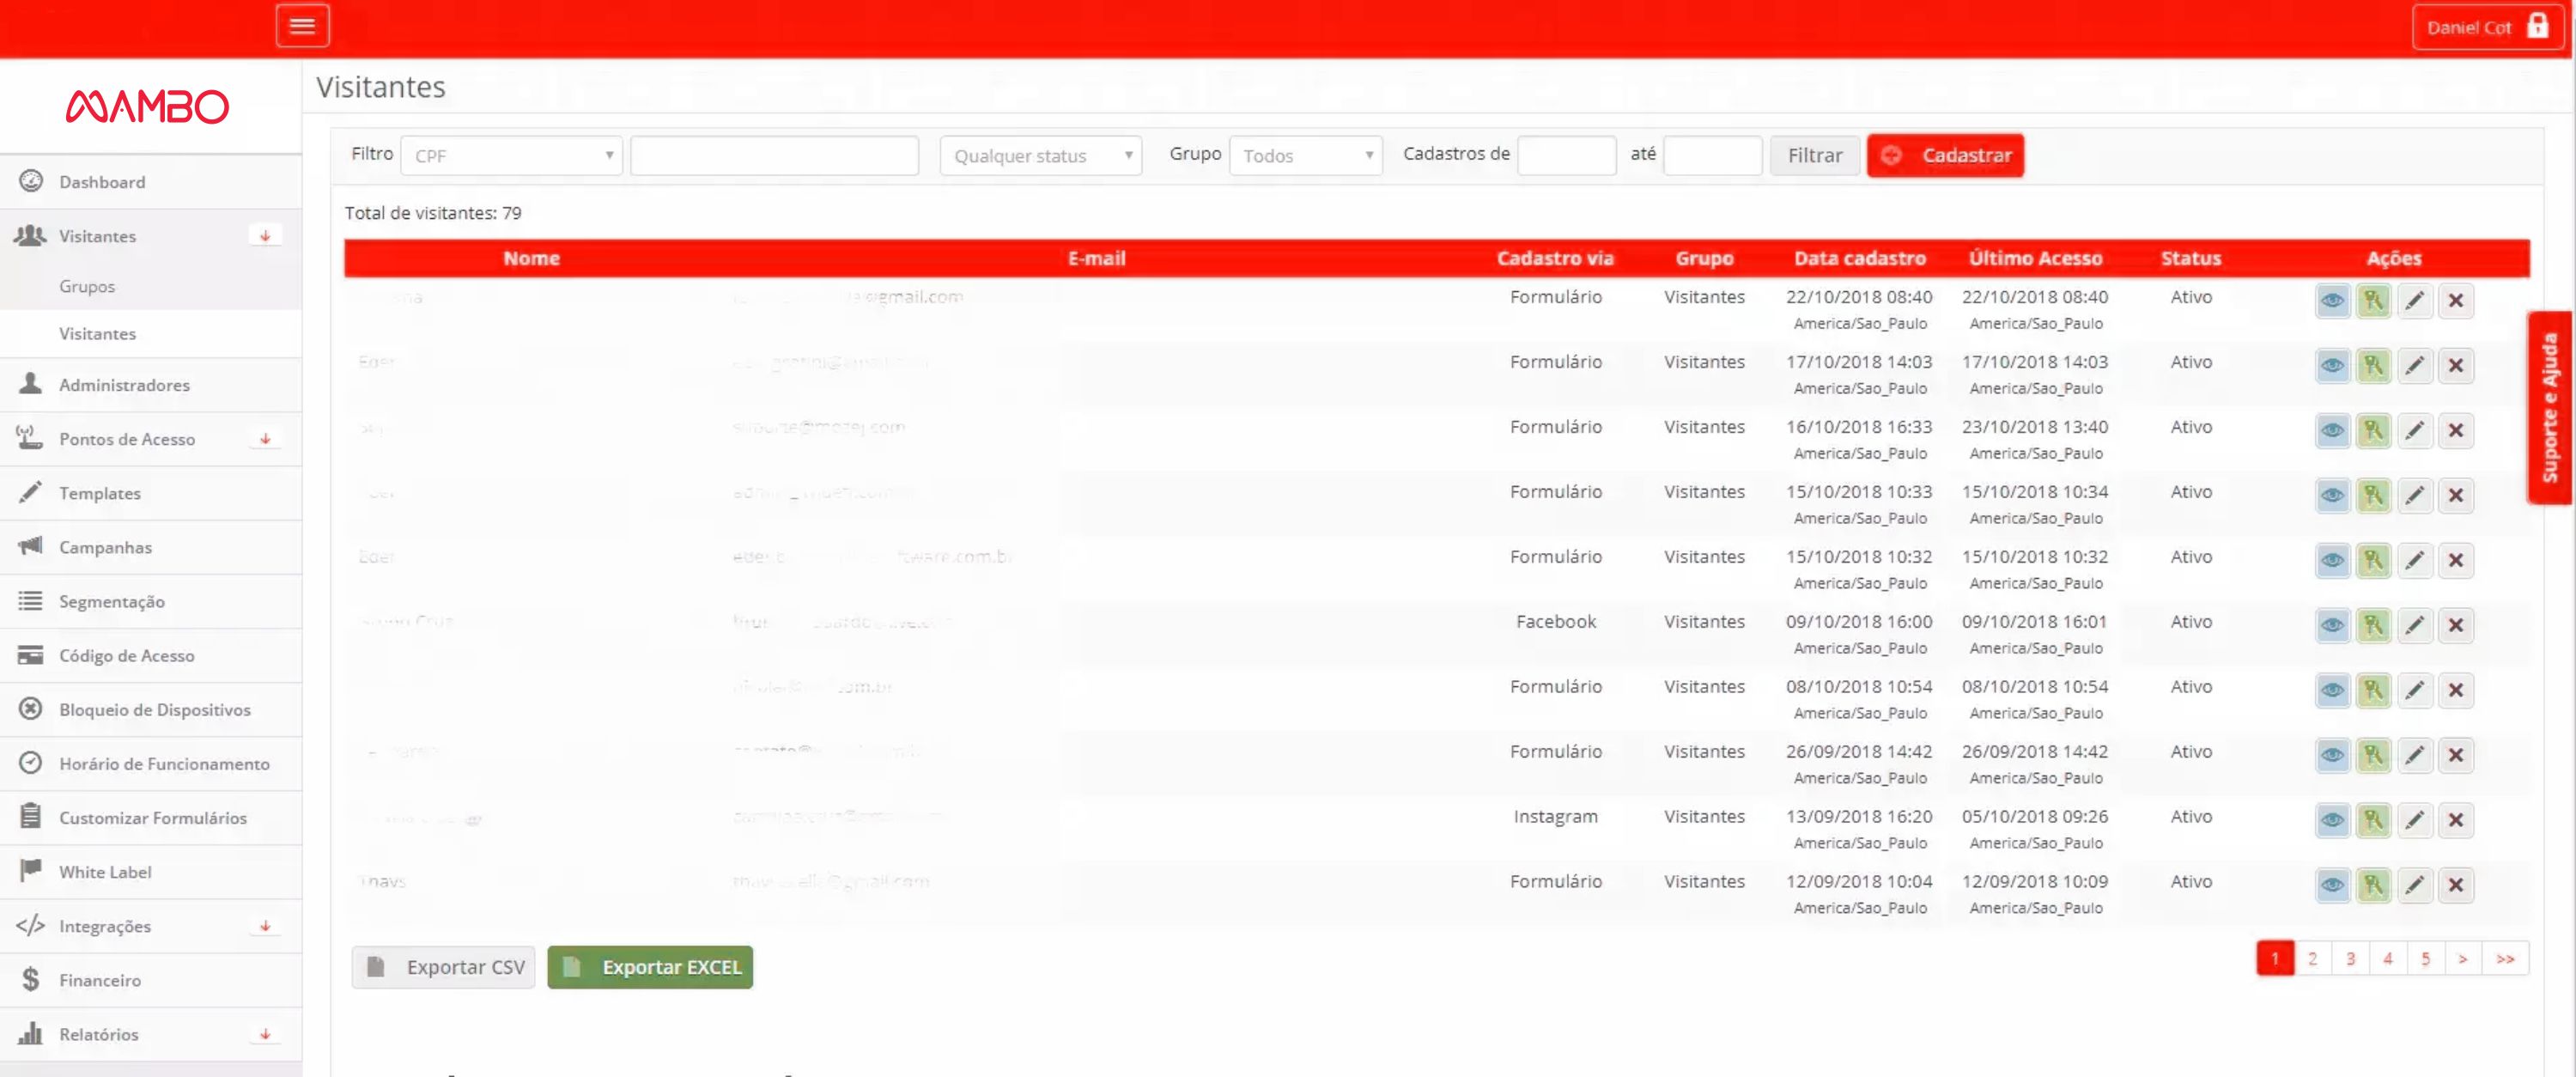Viewport: 2576px width, 1077px height.
Task: Click green key icon for 12/09/2018 10:04 visitor
Action: [2373, 886]
